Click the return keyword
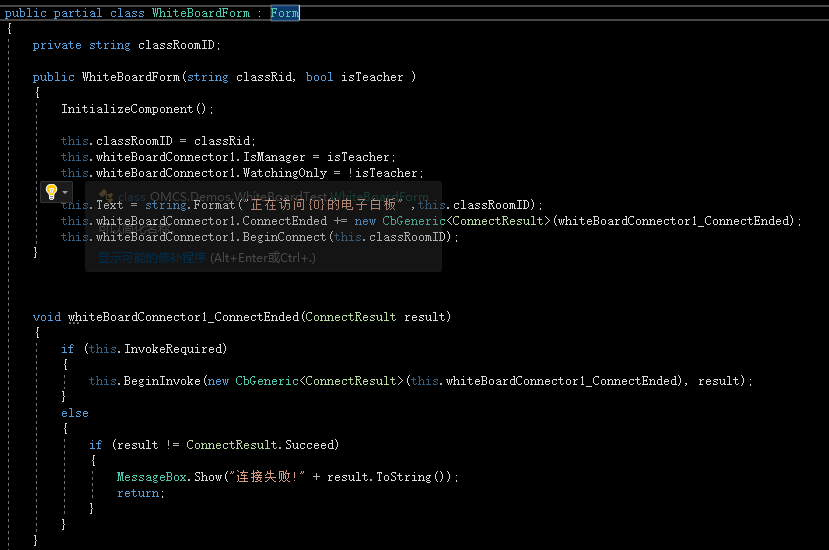The width and height of the screenshot is (829, 550). pos(138,493)
